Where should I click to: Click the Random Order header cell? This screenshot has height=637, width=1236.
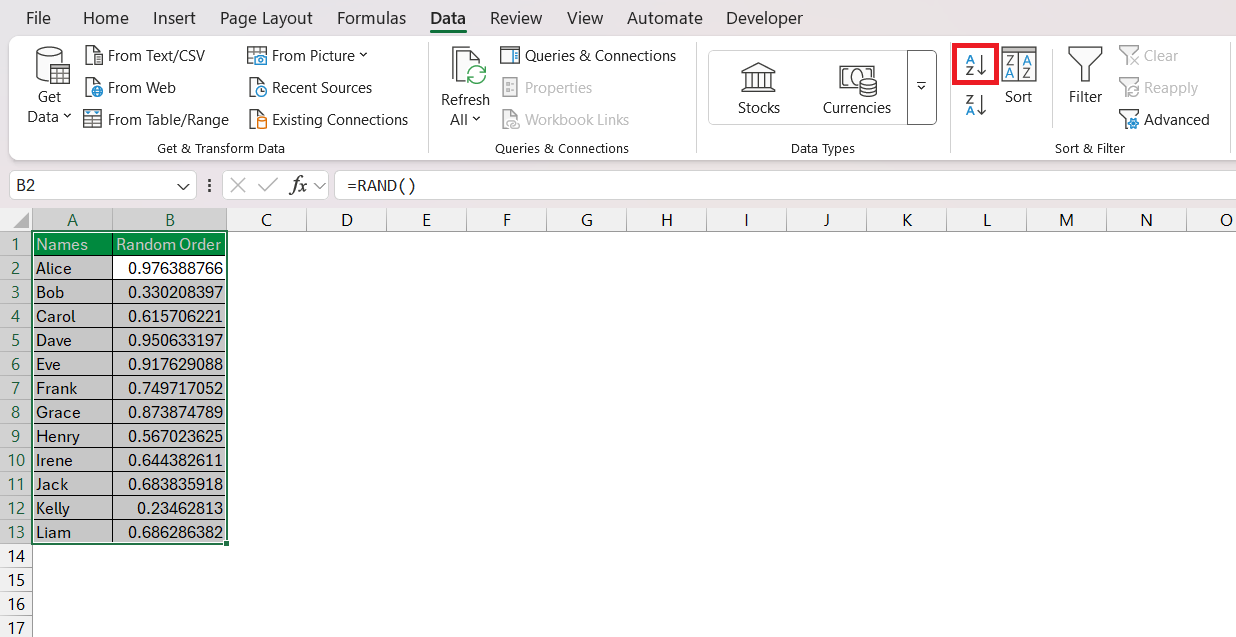tap(170, 244)
